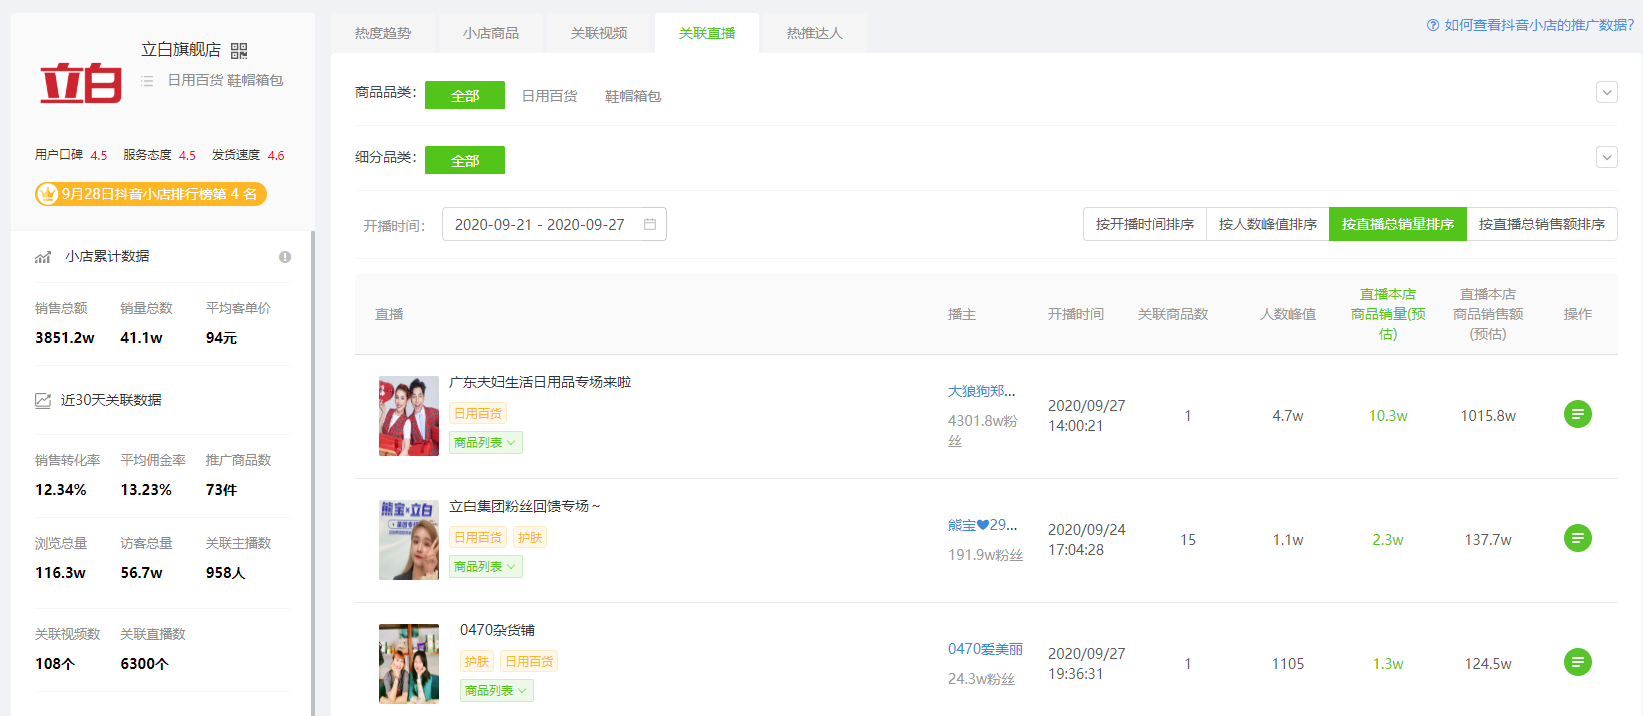Open streamer 0470爱美丽 profile link
The height and width of the screenshot is (716, 1643).
point(985,649)
